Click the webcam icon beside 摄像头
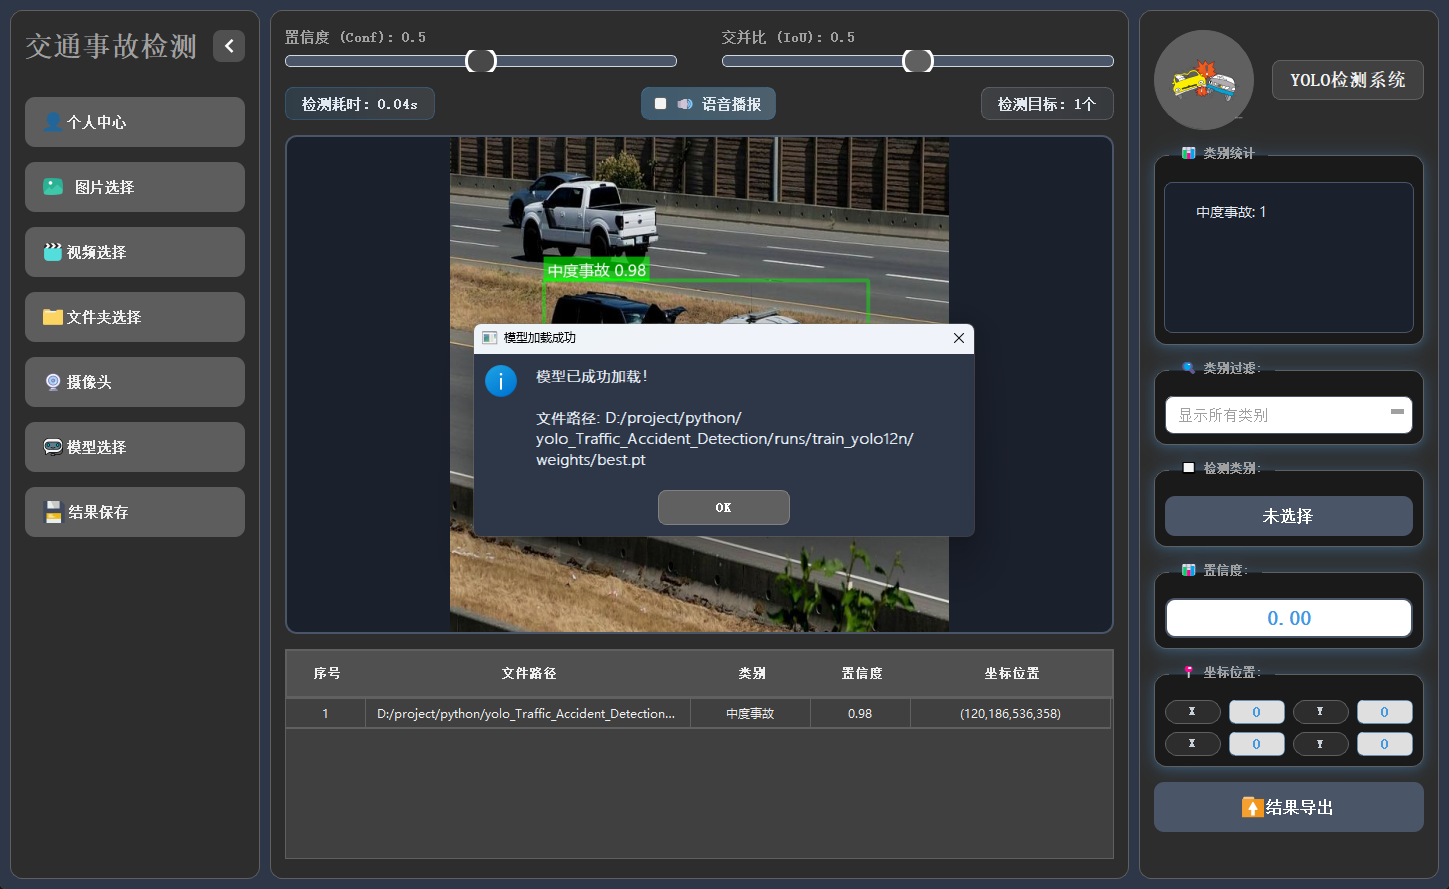Image resolution: width=1449 pixels, height=889 pixels. [53, 382]
